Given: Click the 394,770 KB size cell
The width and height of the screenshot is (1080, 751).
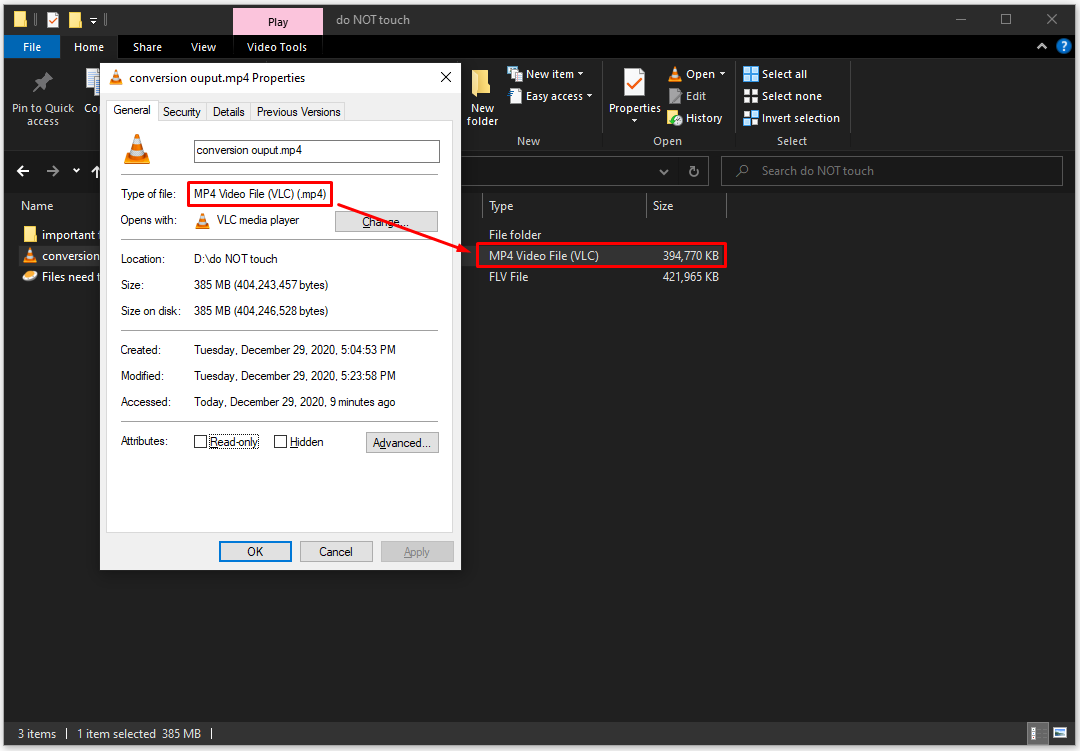Looking at the screenshot, I should [x=690, y=256].
